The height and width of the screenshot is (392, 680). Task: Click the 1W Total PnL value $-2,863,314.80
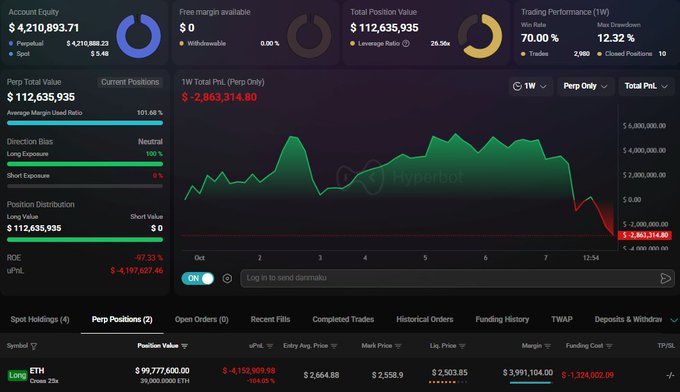[x=219, y=97]
